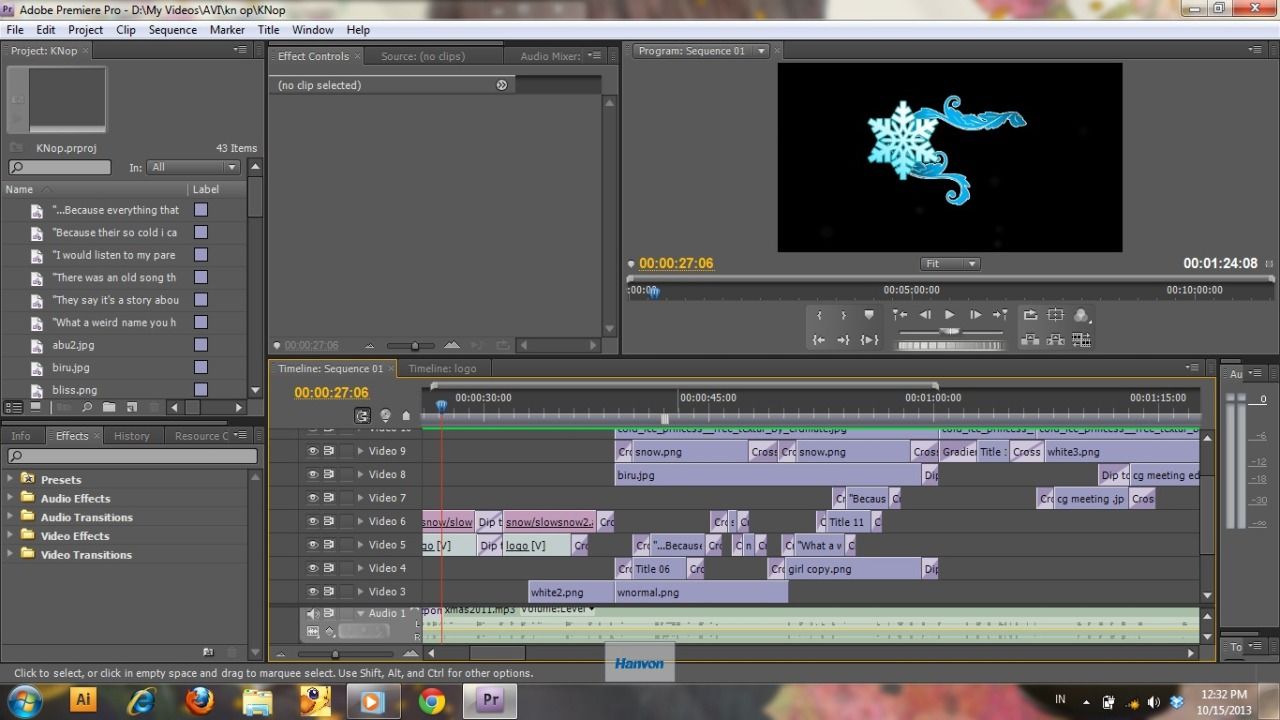
Task: Click Step Forward frame button
Action: click(x=976, y=315)
